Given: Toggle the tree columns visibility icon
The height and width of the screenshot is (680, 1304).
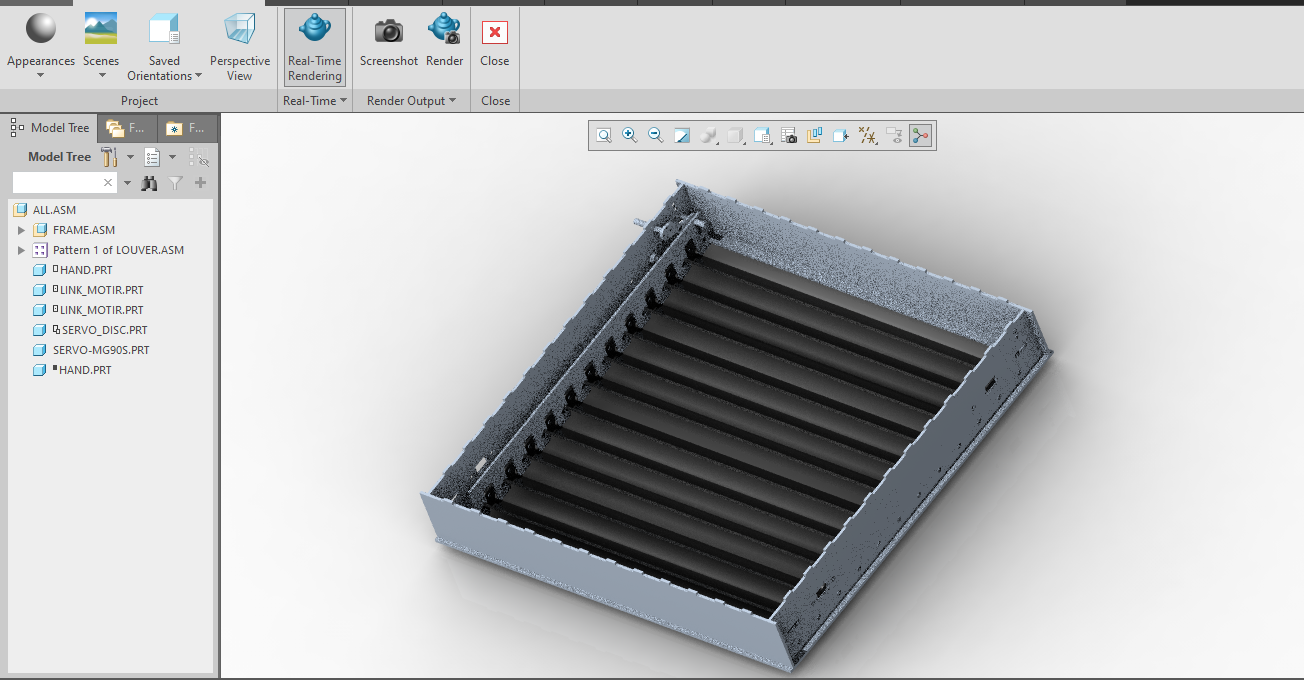Looking at the screenshot, I should coord(200,157).
